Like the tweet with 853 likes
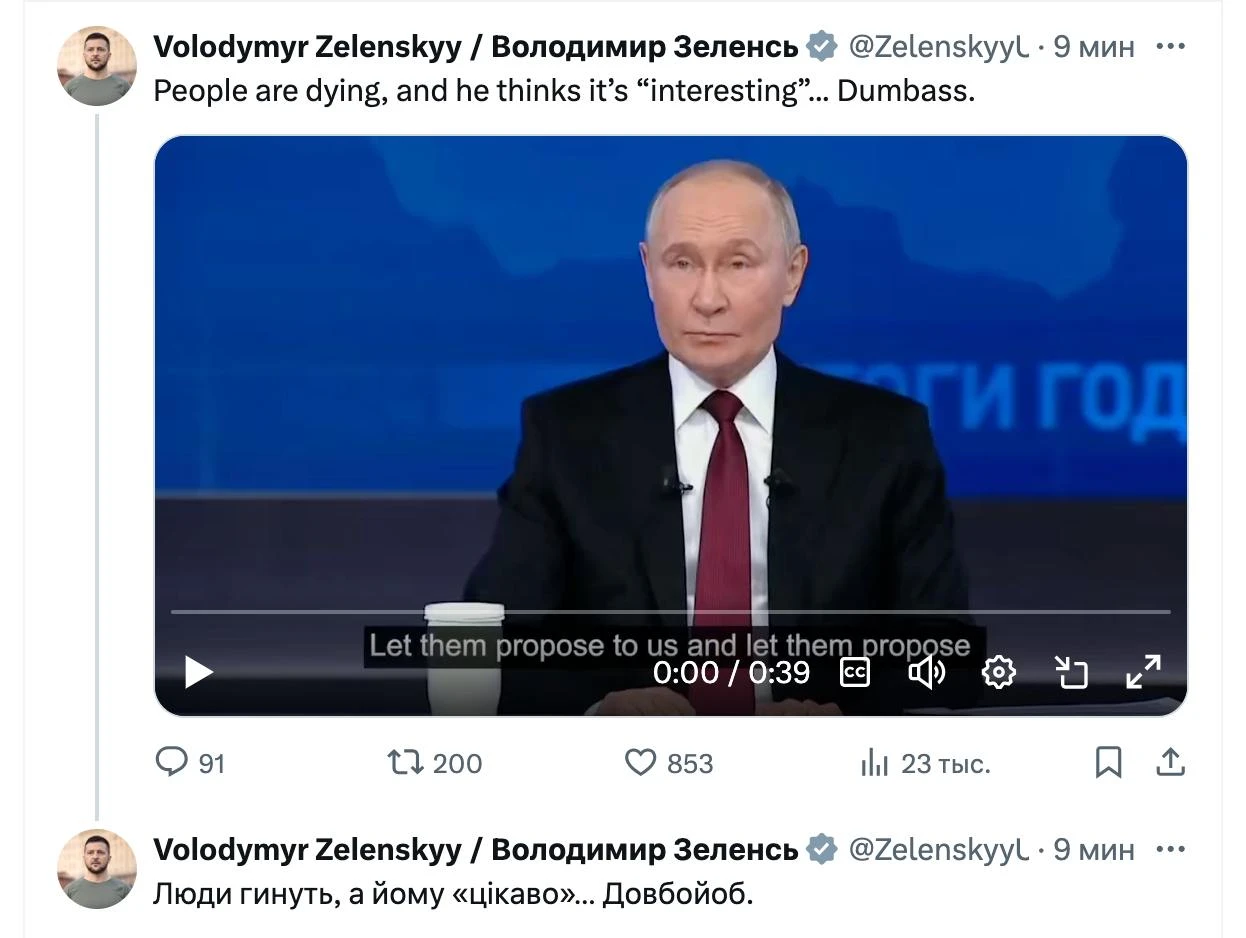Screen dimensions: 1246x938 point(640,763)
